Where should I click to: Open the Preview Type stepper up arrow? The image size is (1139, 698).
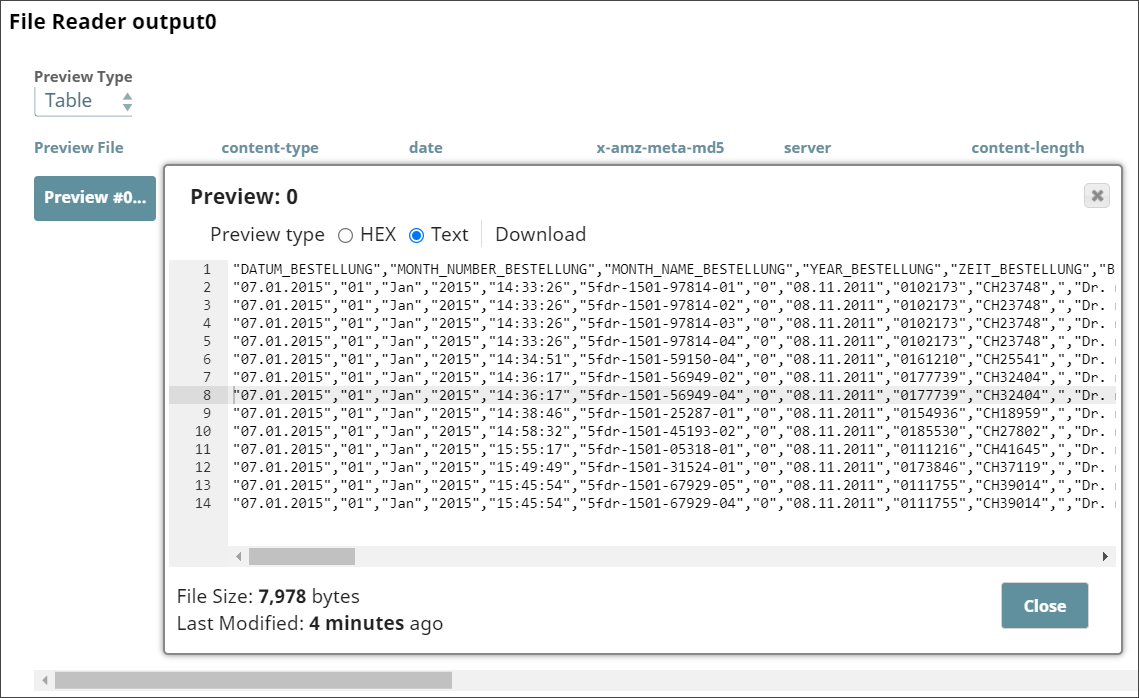[127, 95]
